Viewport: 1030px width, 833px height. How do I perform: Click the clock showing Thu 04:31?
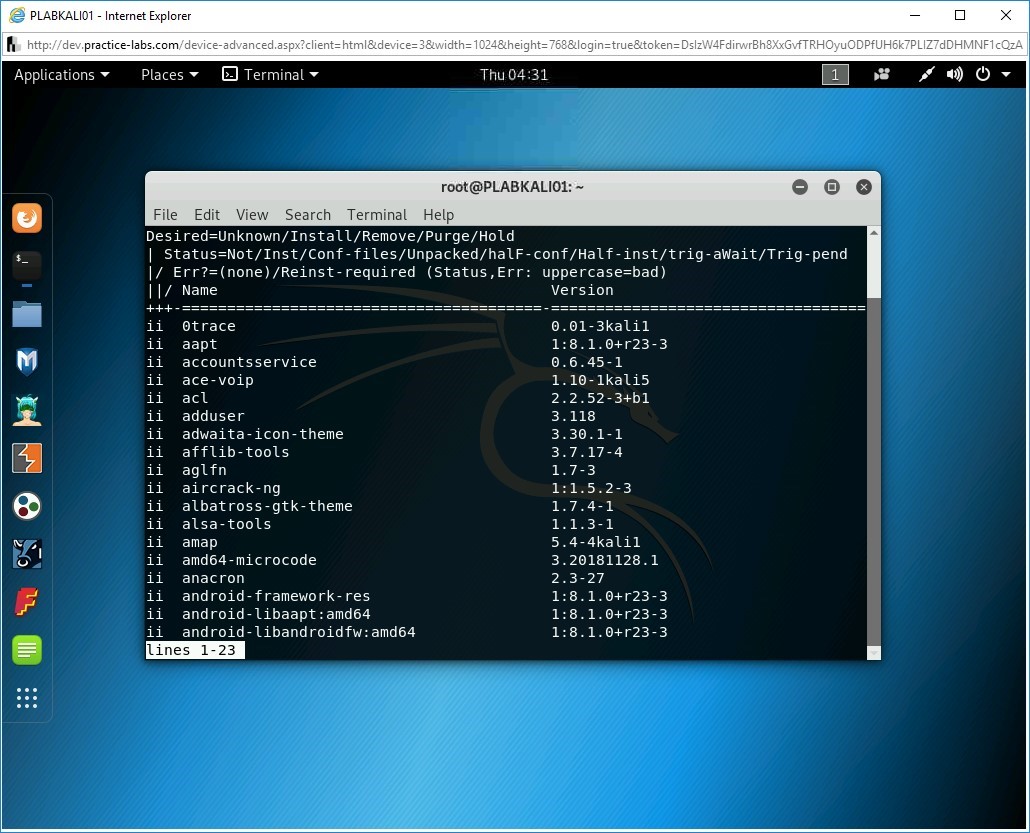pyautogui.click(x=514, y=75)
